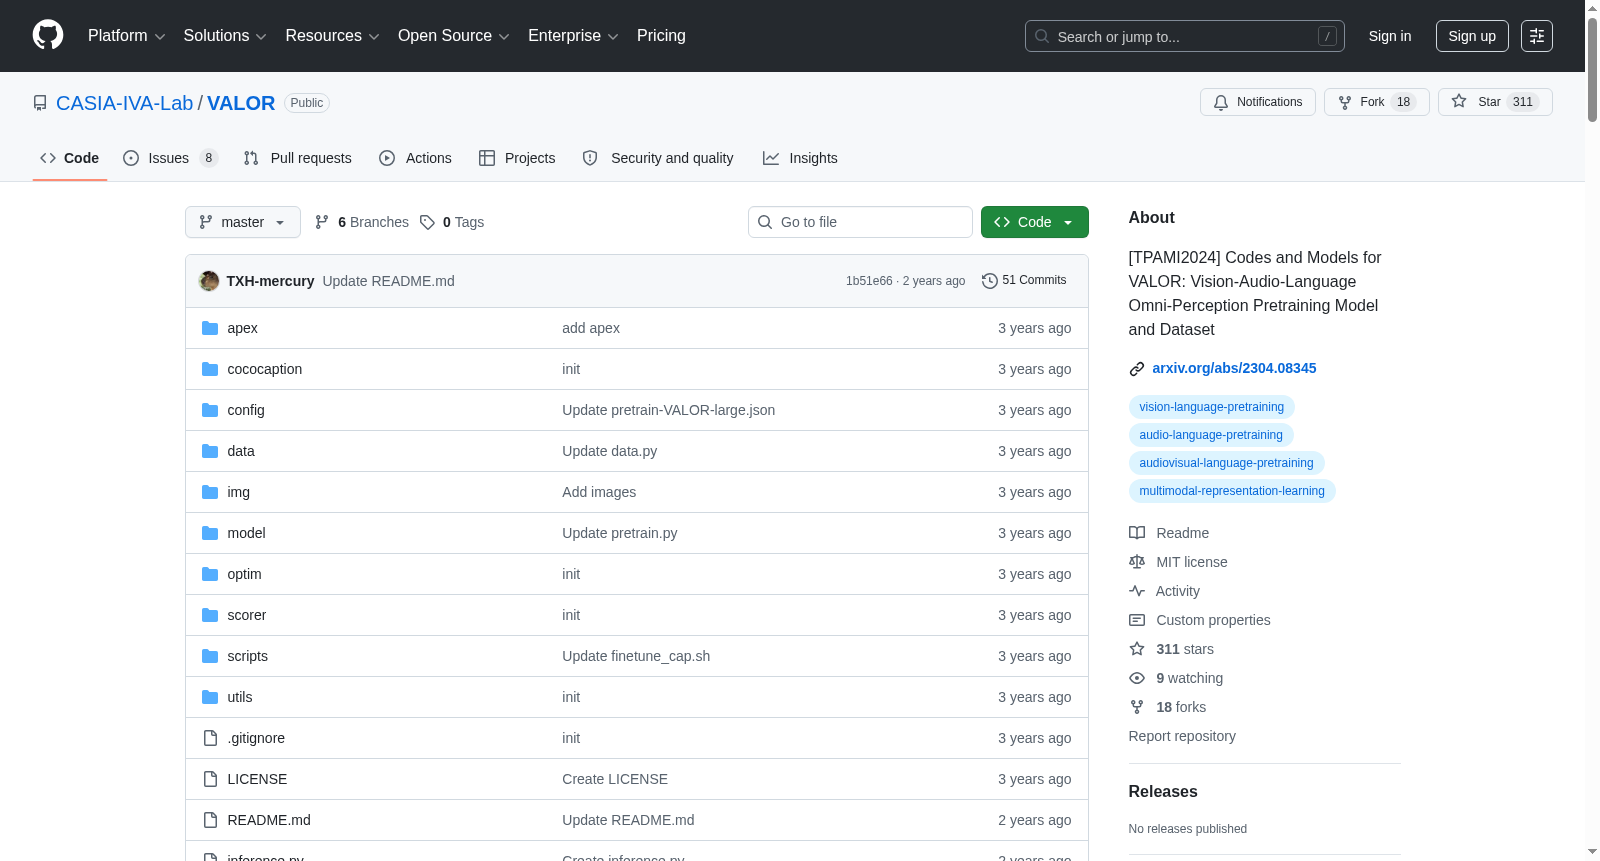This screenshot has width=1600, height=861.
Task: Open the Issues tab
Action: point(170,158)
